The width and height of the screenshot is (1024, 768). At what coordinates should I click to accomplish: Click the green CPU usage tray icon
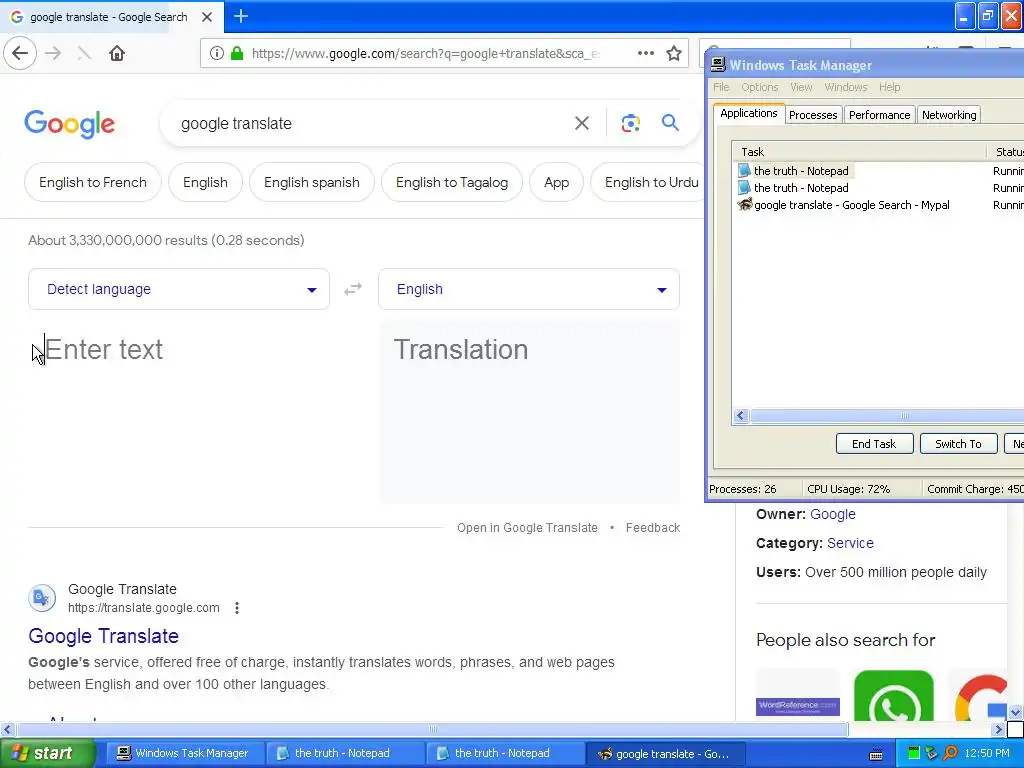point(914,754)
